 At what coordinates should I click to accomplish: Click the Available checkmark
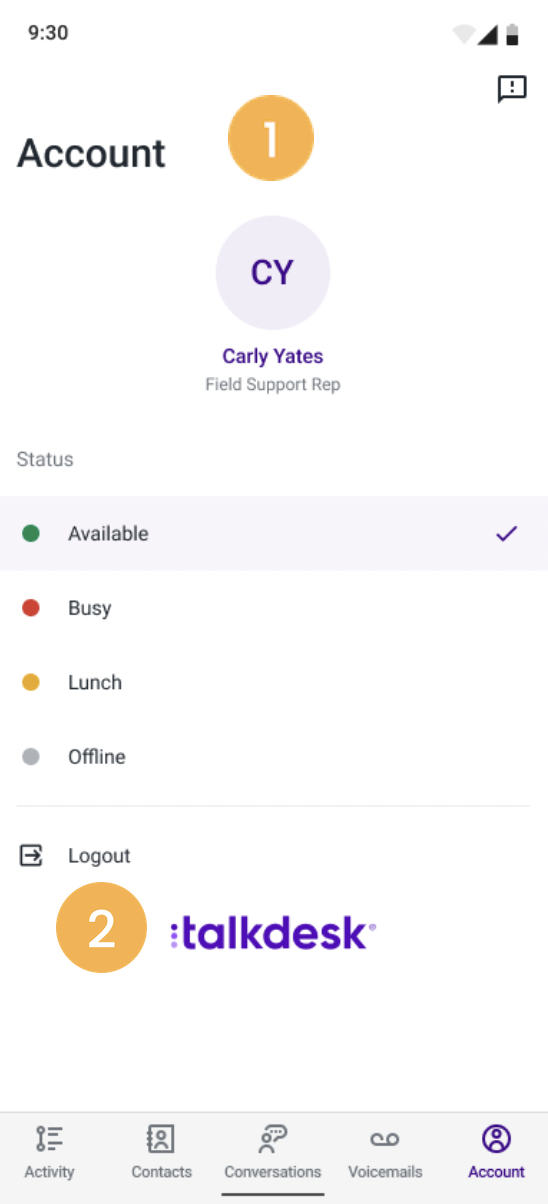(507, 534)
